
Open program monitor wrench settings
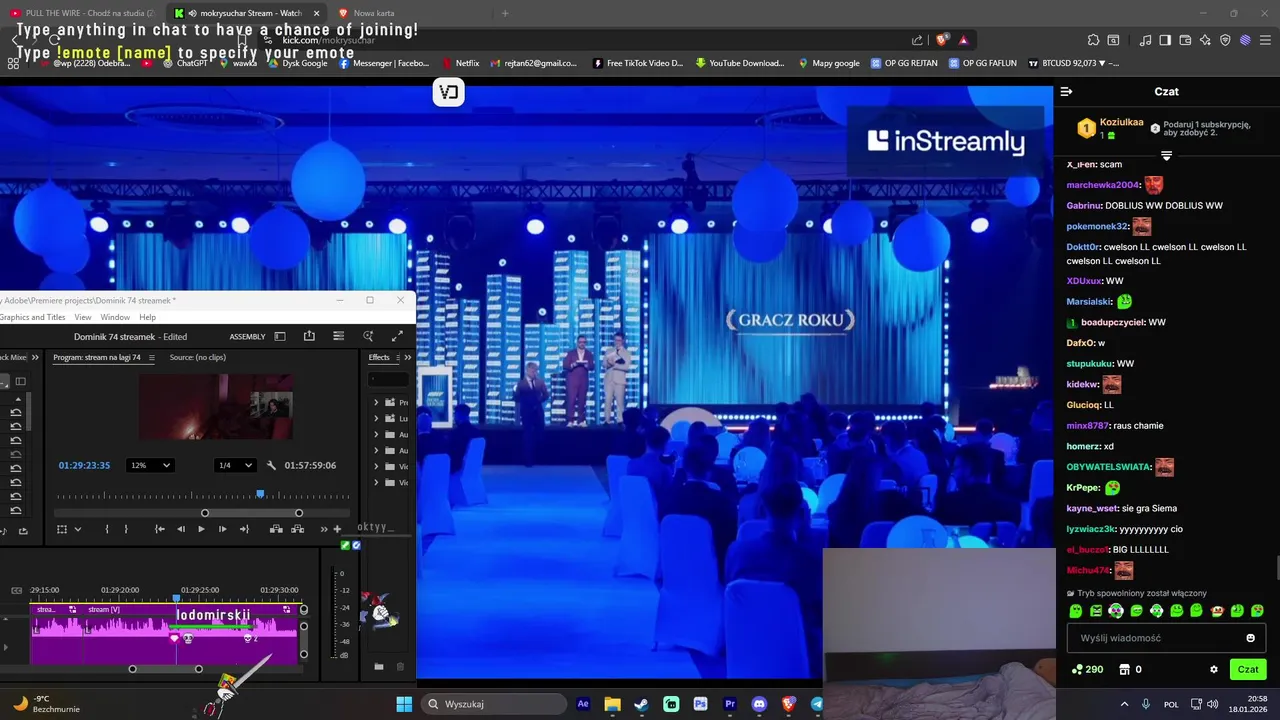271,465
